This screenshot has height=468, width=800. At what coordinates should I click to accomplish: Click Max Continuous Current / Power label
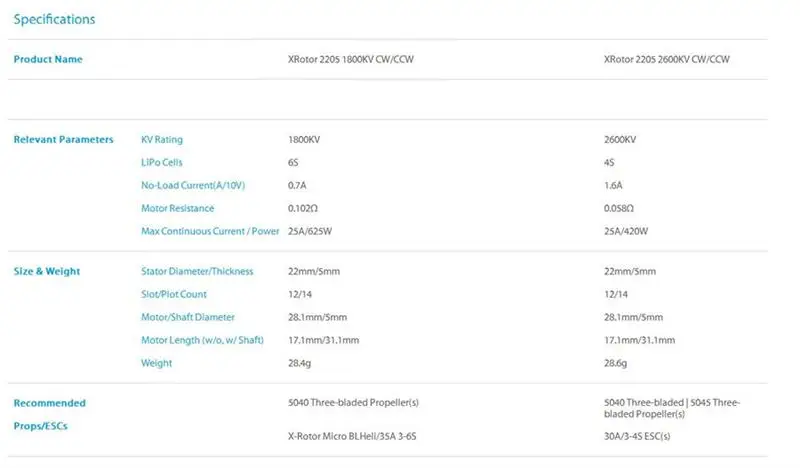pos(210,231)
